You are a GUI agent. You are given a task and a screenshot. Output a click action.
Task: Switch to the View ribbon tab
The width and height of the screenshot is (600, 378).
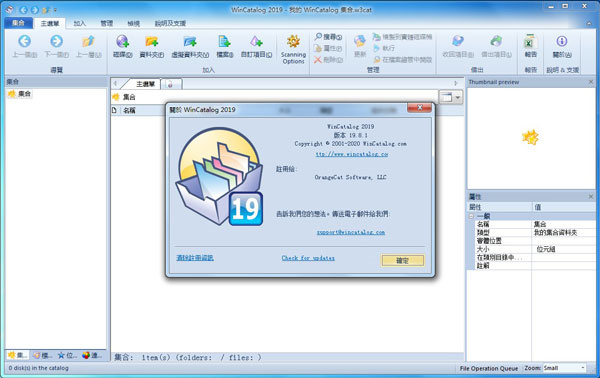[133, 23]
